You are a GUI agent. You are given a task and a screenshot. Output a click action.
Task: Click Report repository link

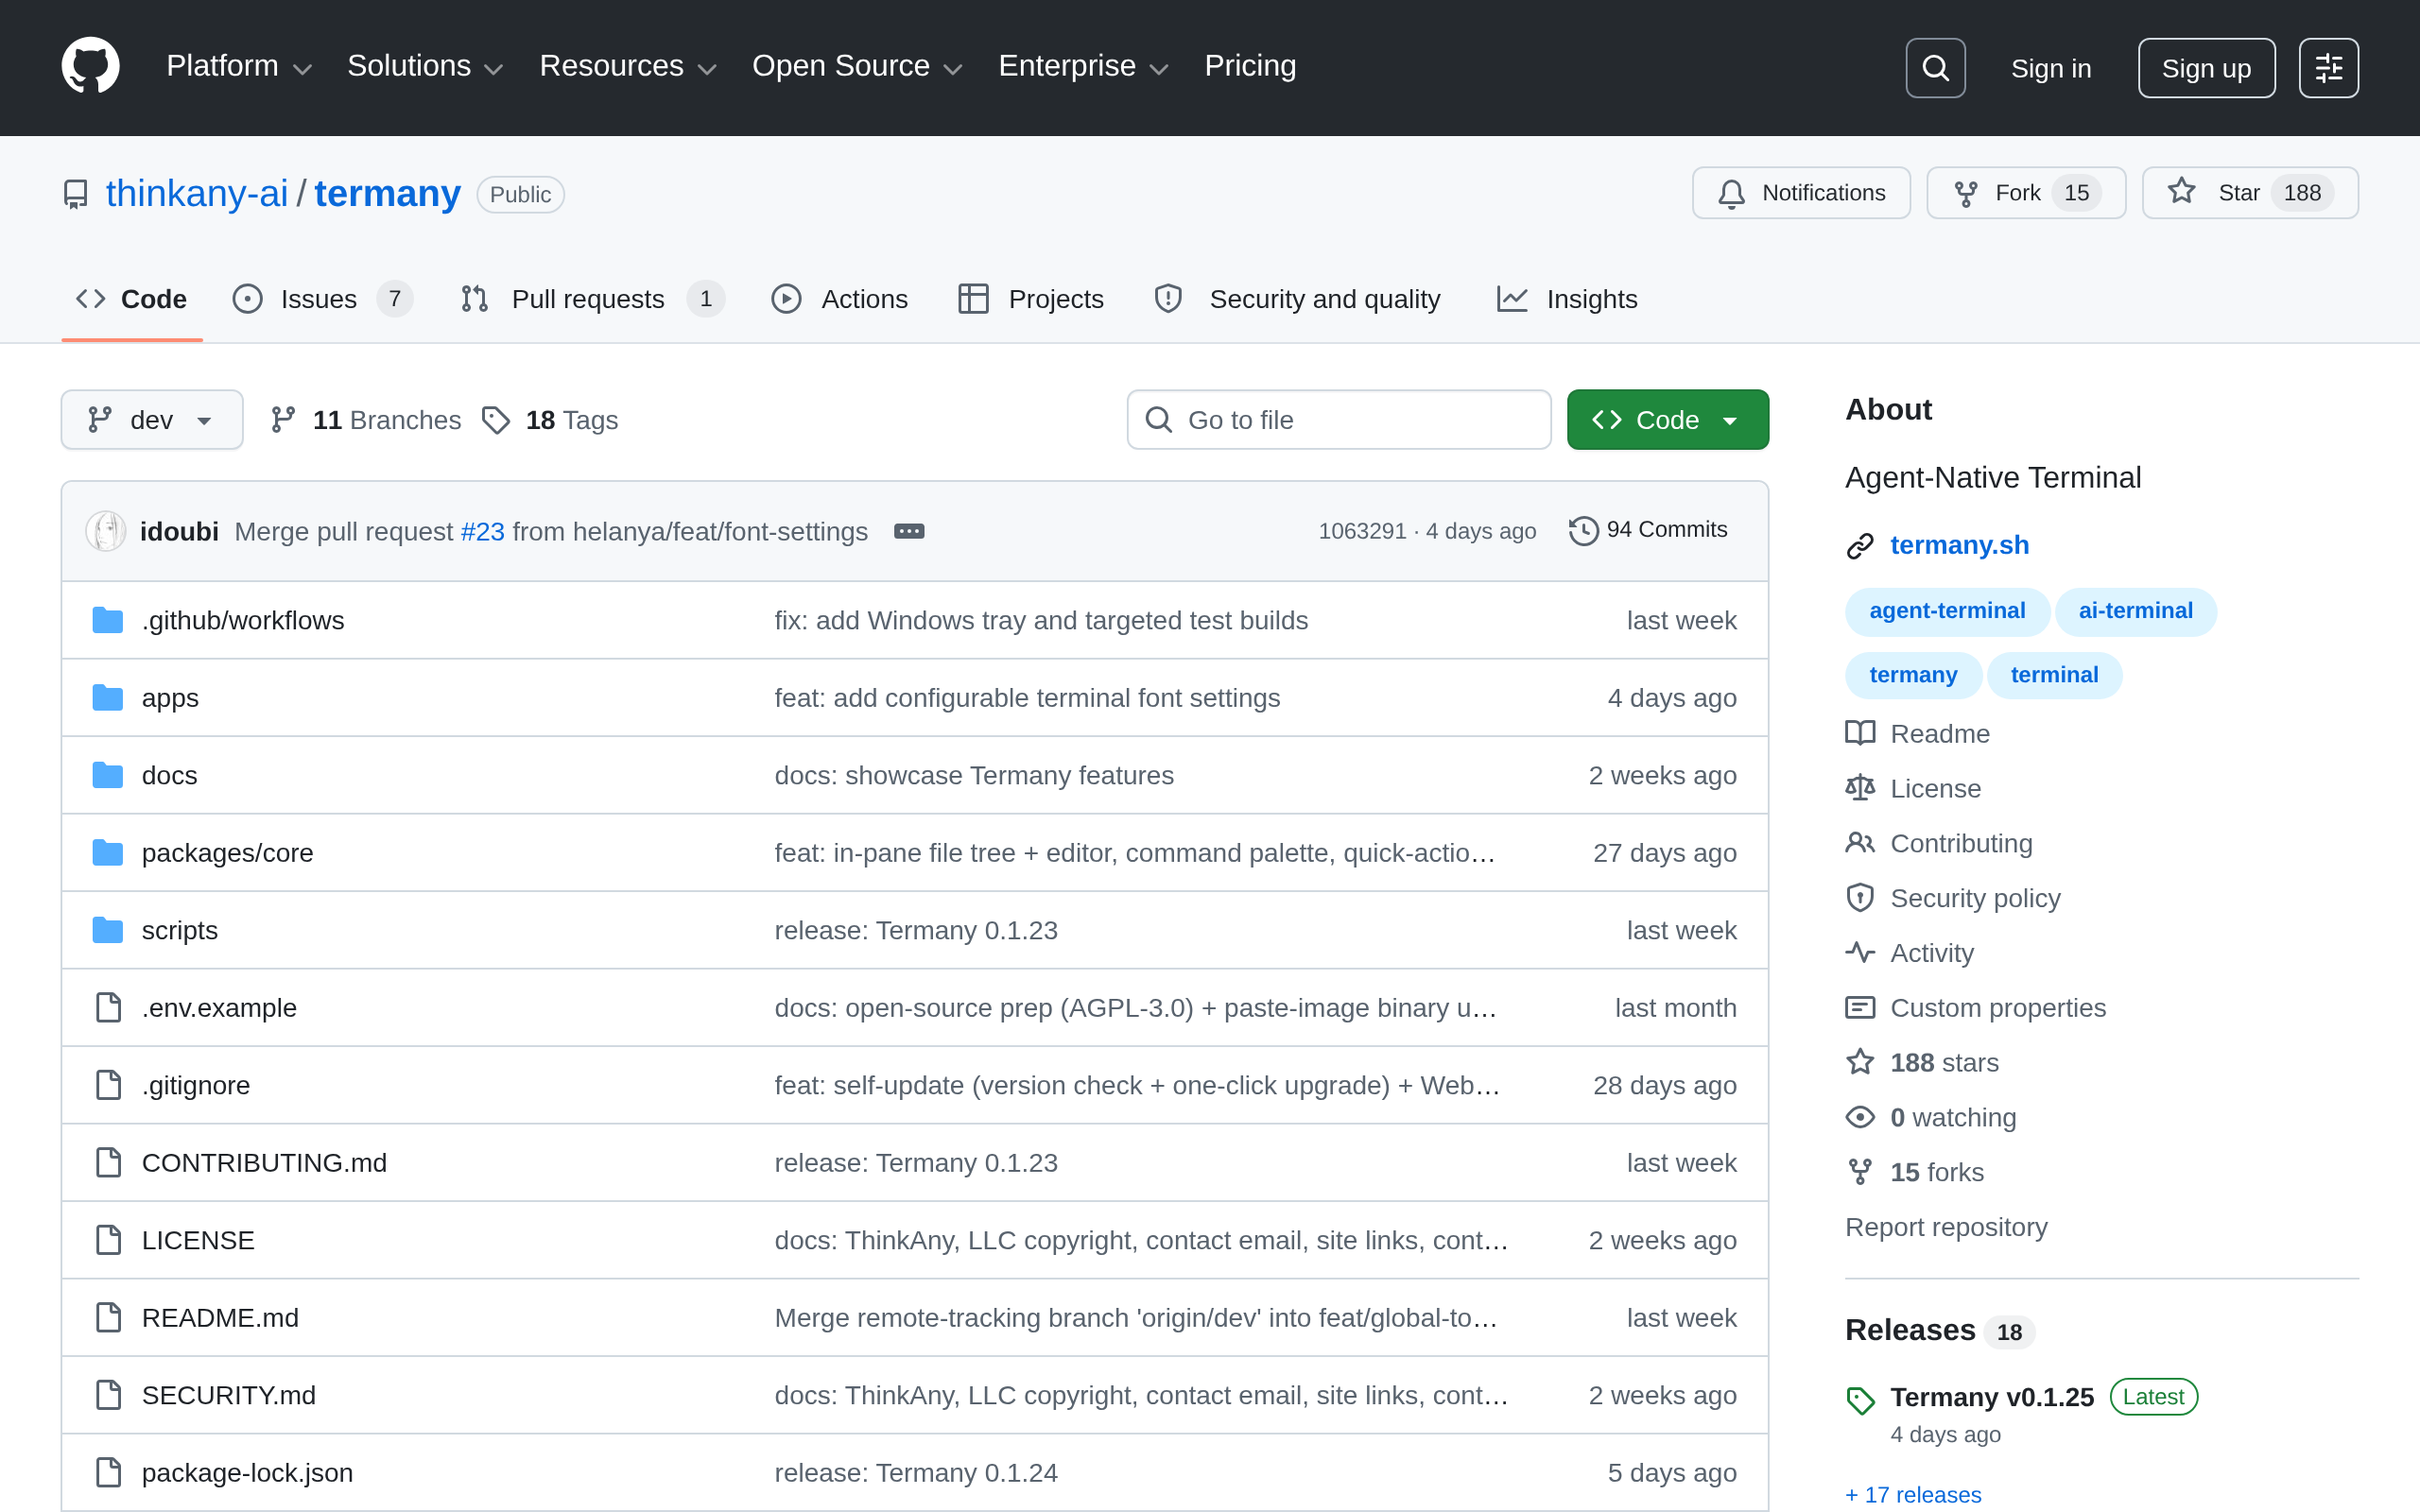pyautogui.click(x=1946, y=1227)
